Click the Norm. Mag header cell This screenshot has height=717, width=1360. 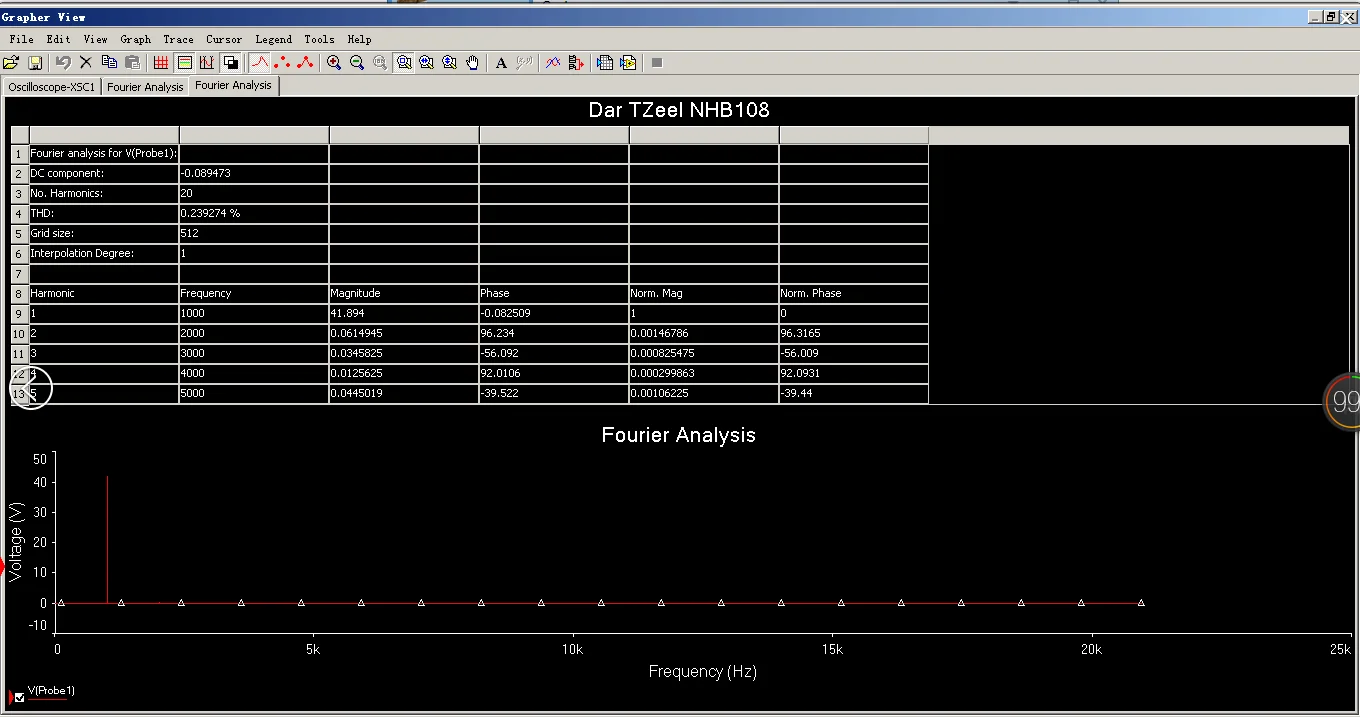click(704, 293)
